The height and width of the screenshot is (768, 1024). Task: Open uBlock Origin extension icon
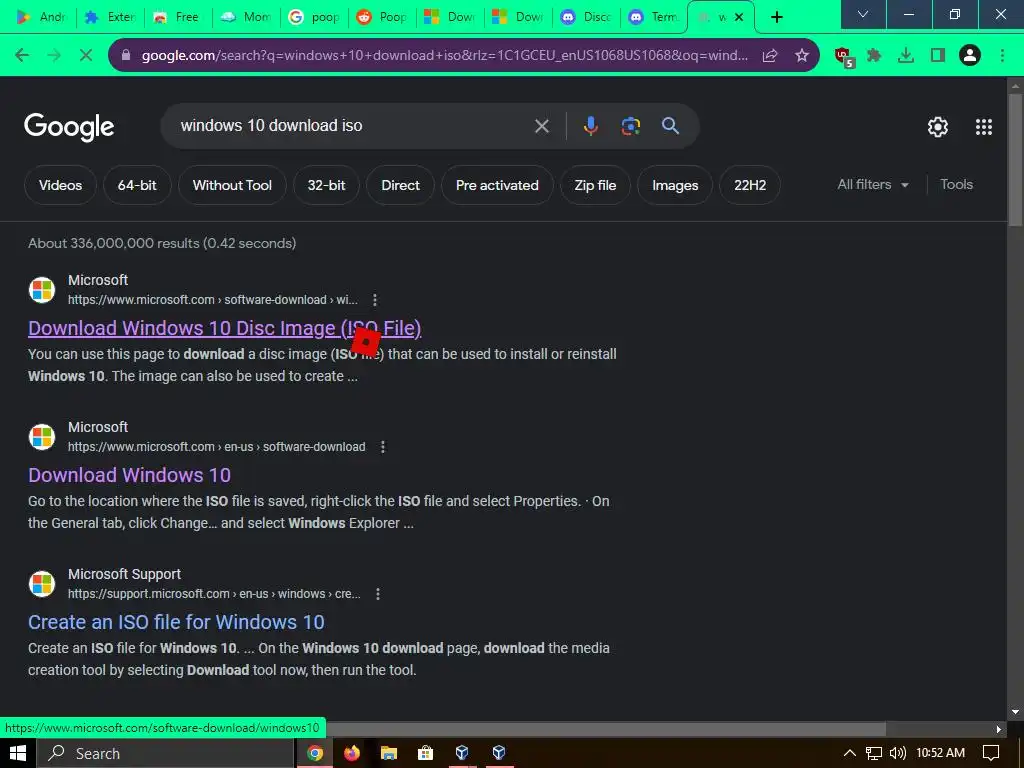coord(844,56)
